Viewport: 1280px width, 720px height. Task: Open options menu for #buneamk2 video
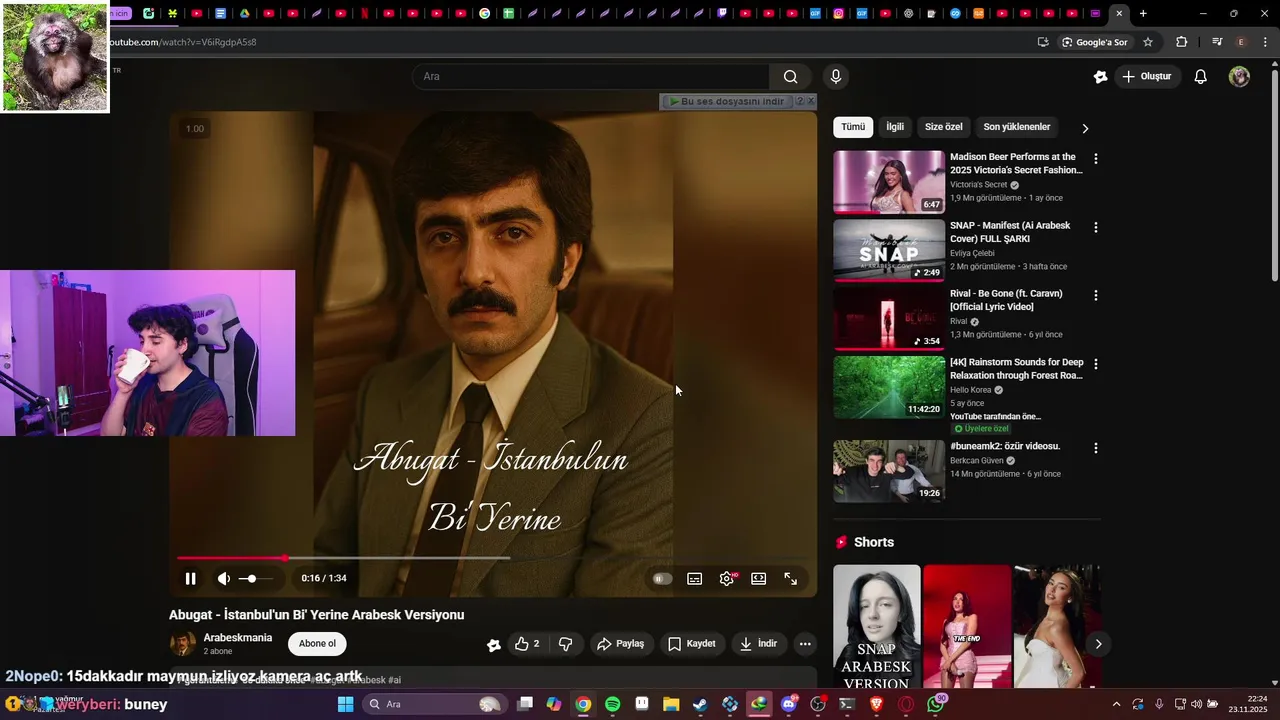point(1096,448)
